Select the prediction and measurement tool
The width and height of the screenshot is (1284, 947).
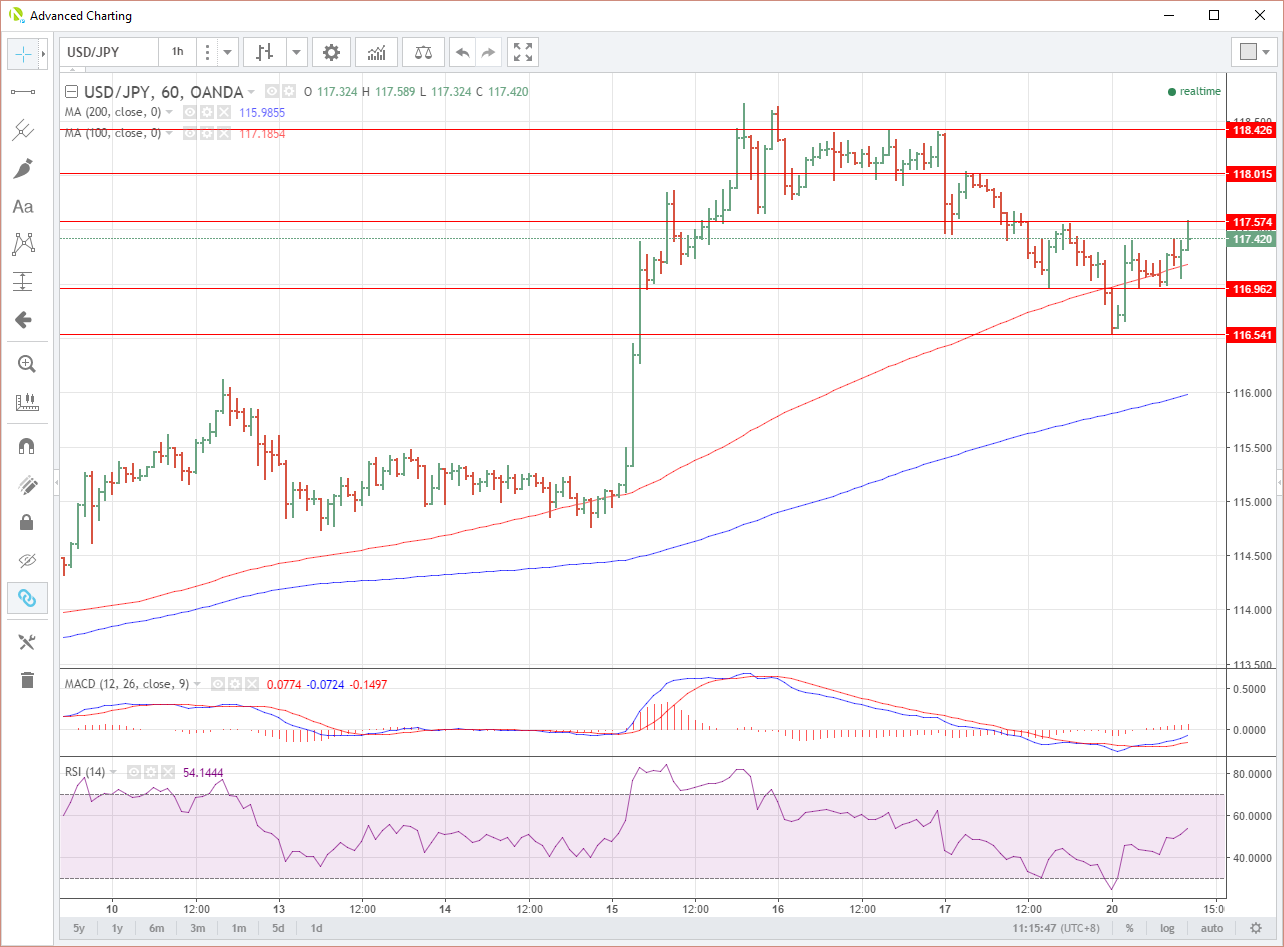click(24, 282)
